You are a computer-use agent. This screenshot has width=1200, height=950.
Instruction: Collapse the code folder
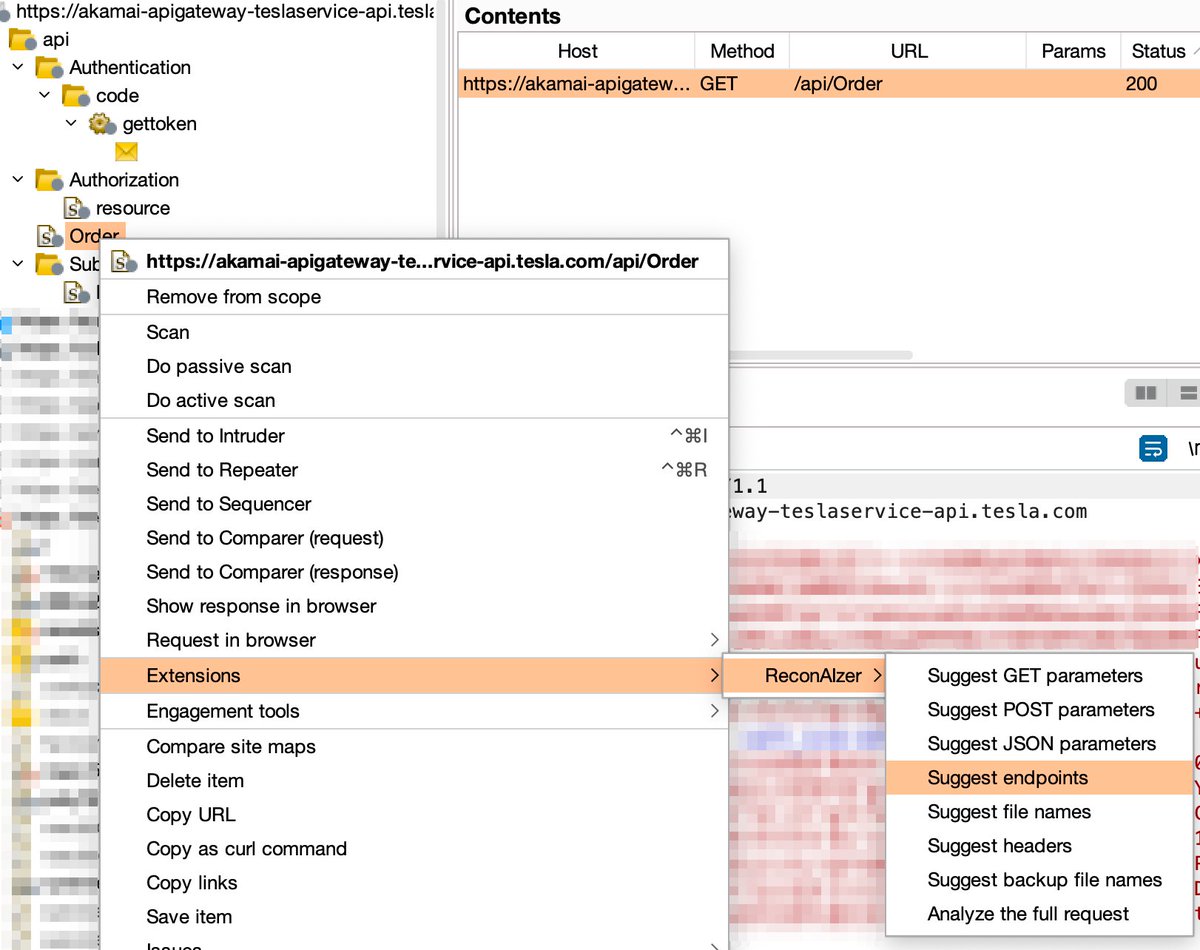(44, 95)
